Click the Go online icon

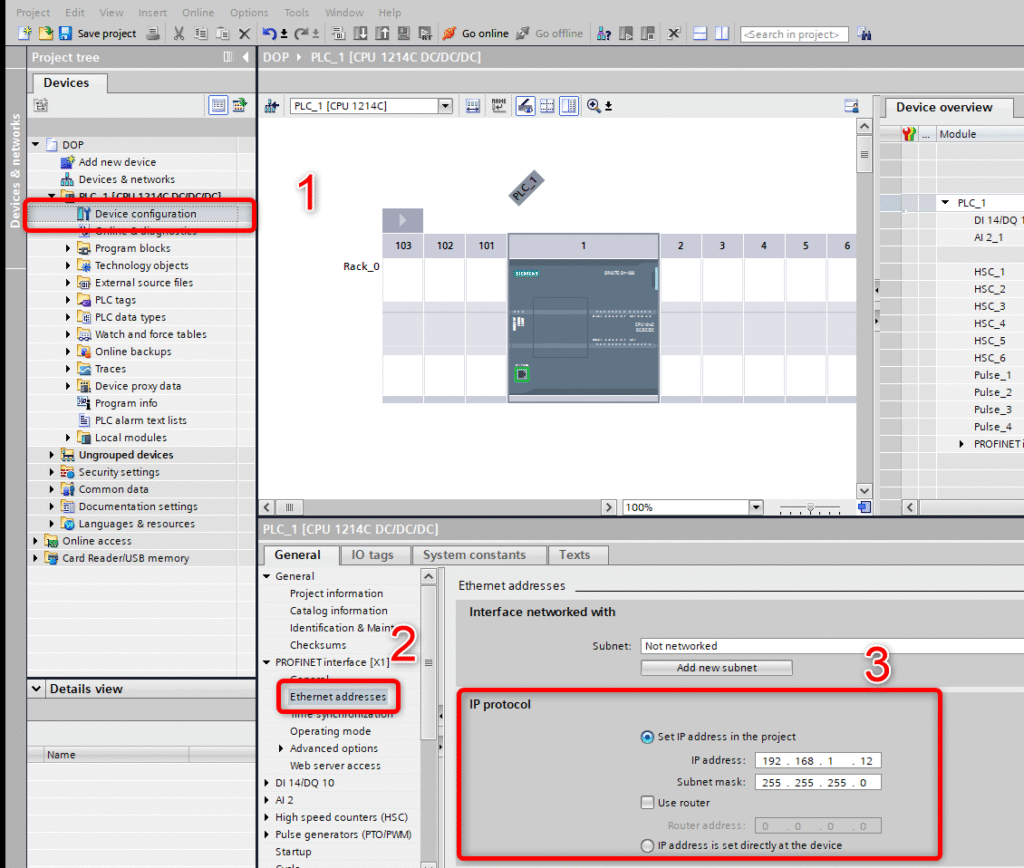[x=450, y=33]
